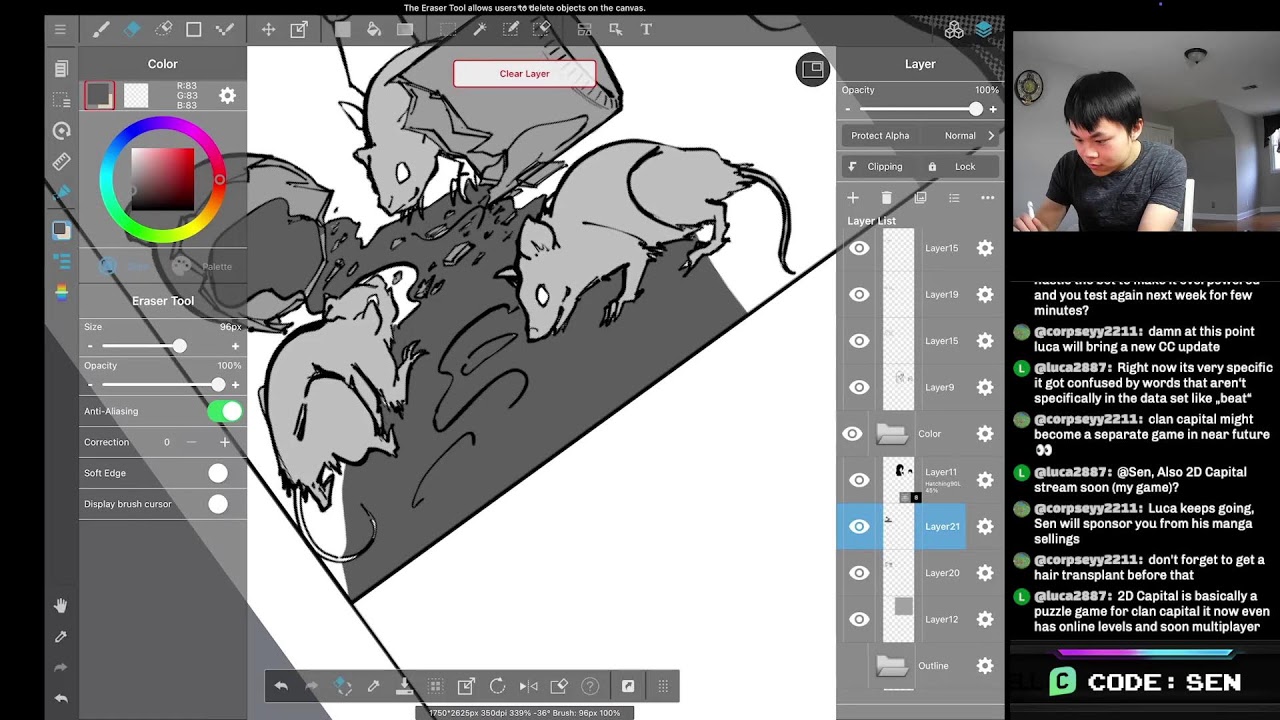Select the blue Eraser tool

point(132,30)
